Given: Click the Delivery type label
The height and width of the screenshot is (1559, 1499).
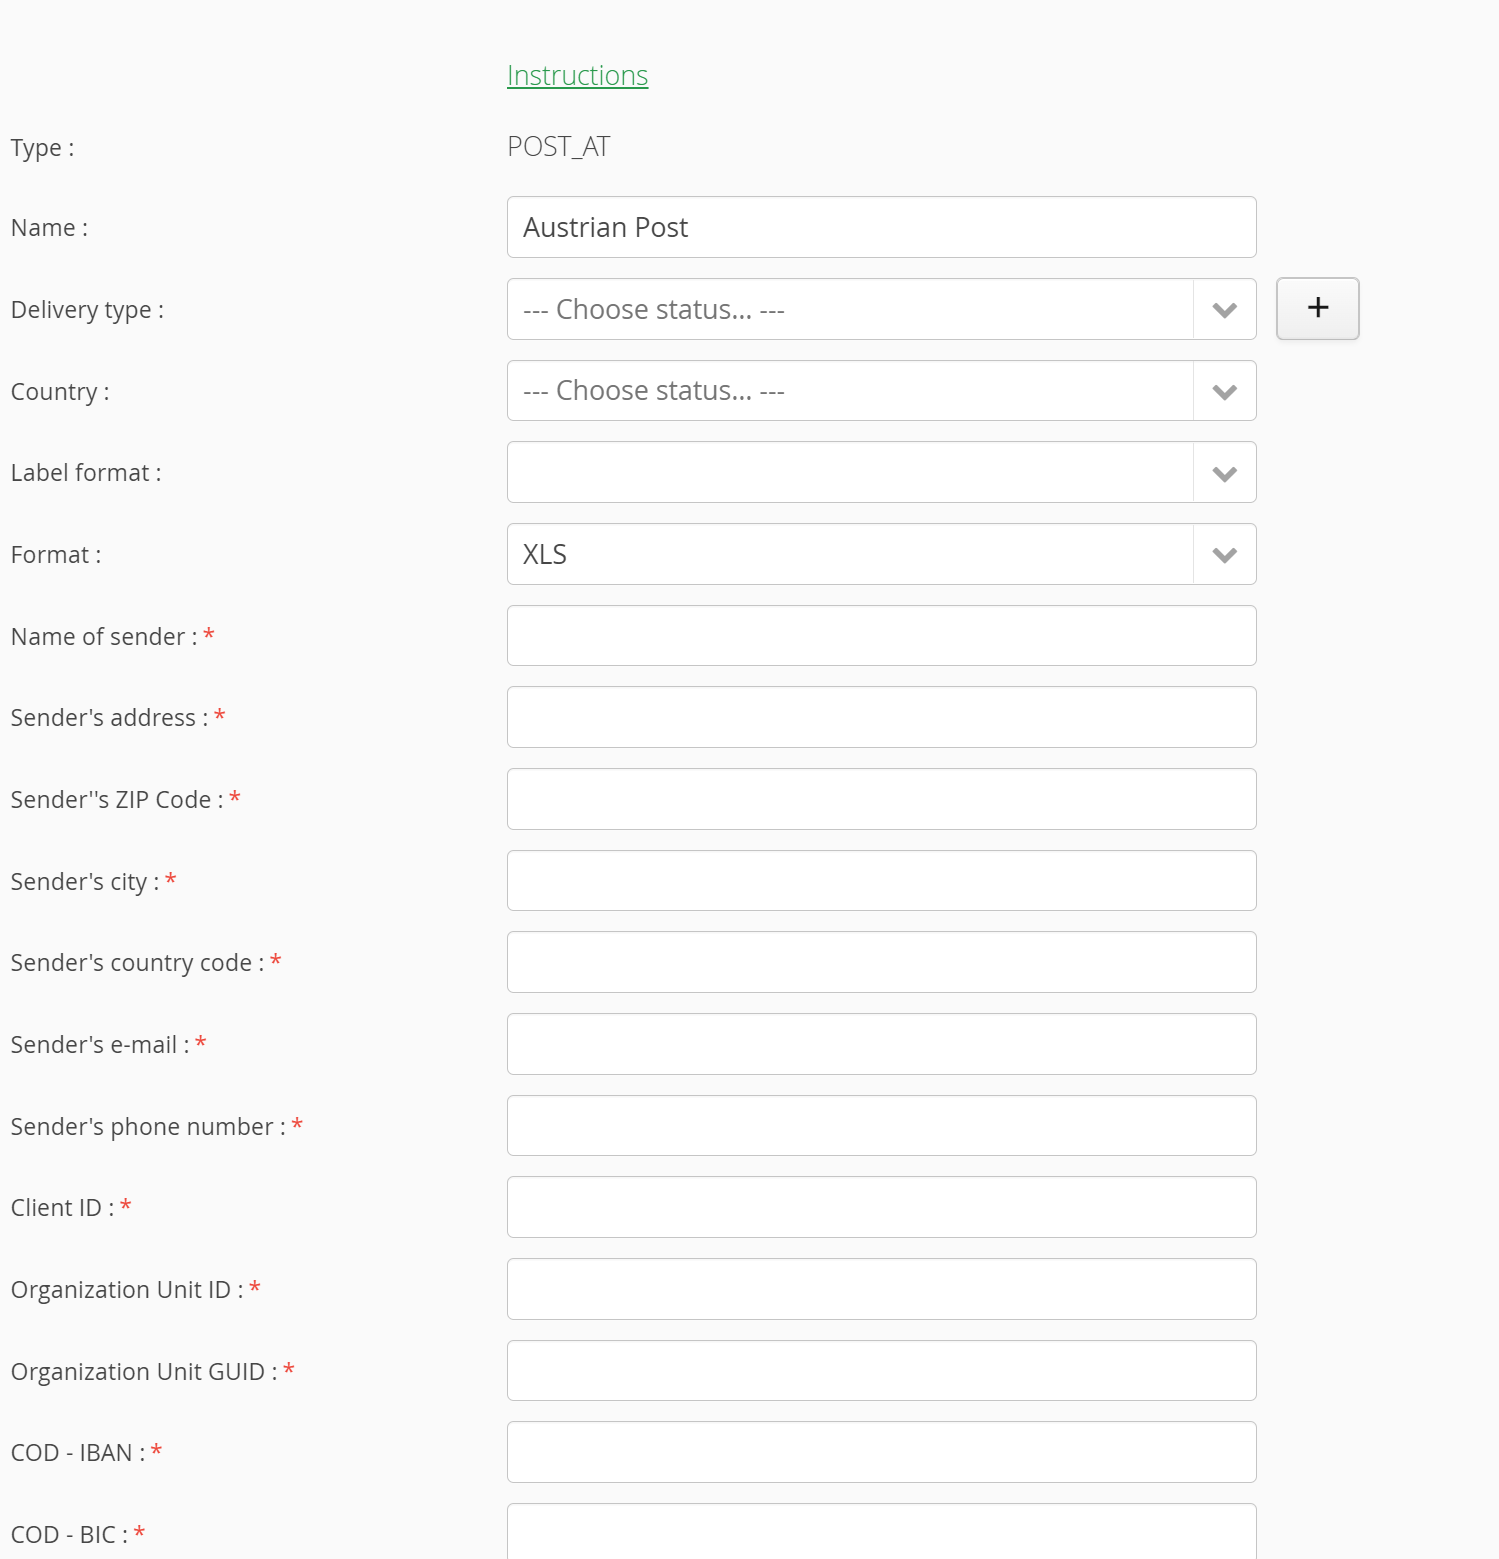Looking at the screenshot, I should (87, 310).
